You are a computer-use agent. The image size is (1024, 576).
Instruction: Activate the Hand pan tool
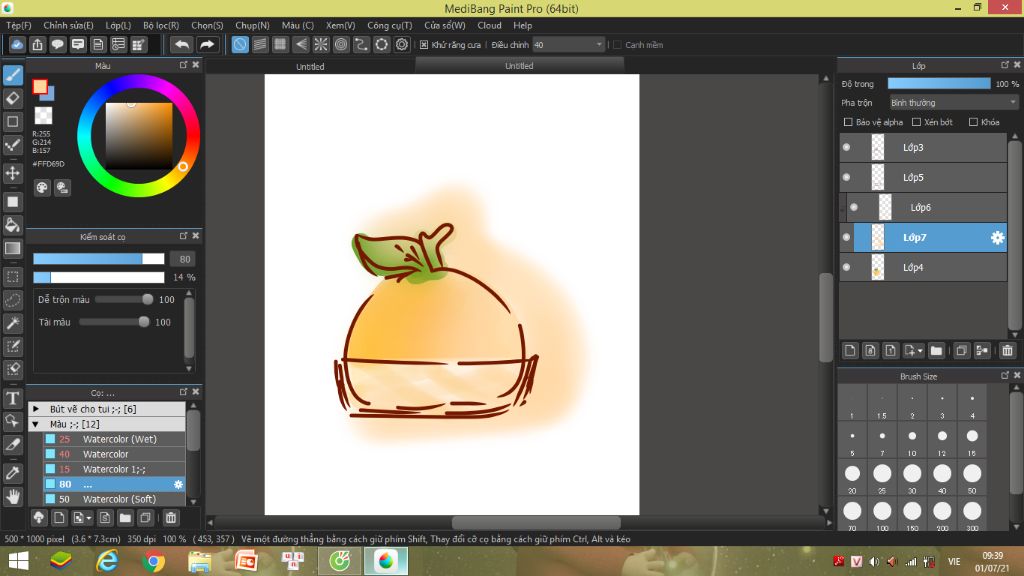[x=13, y=495]
